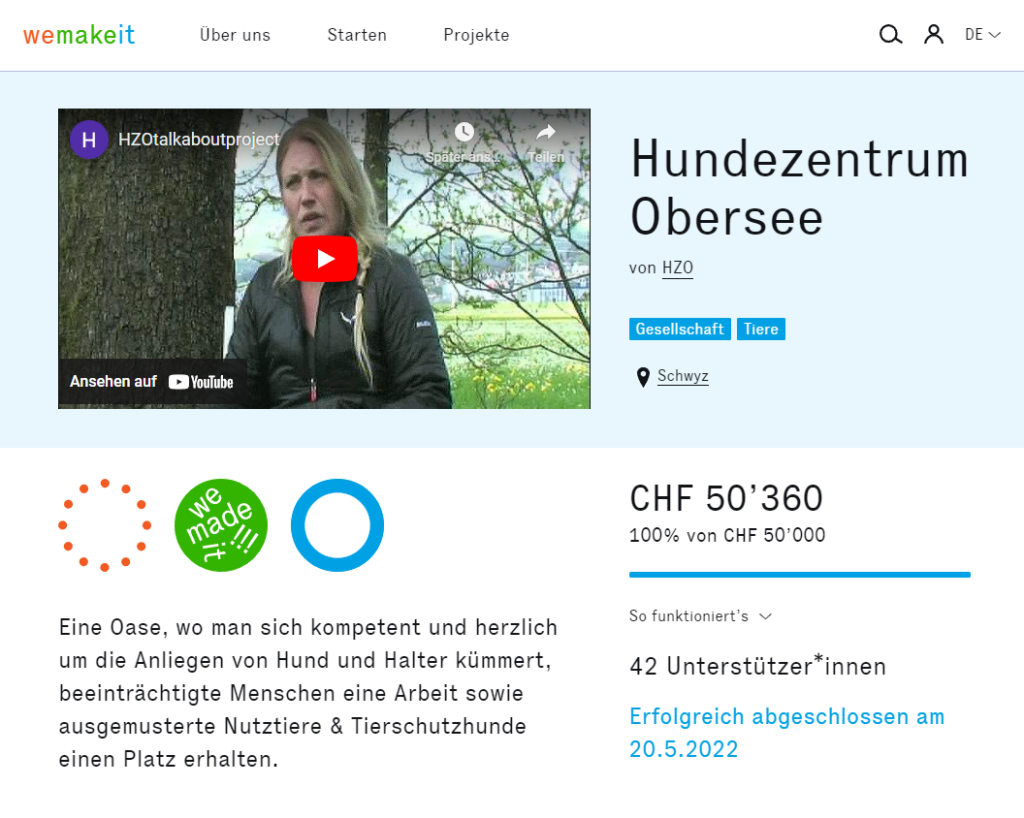This screenshot has height=818, width=1024.
Task: Click the Schwyz location pin icon
Action: point(643,377)
